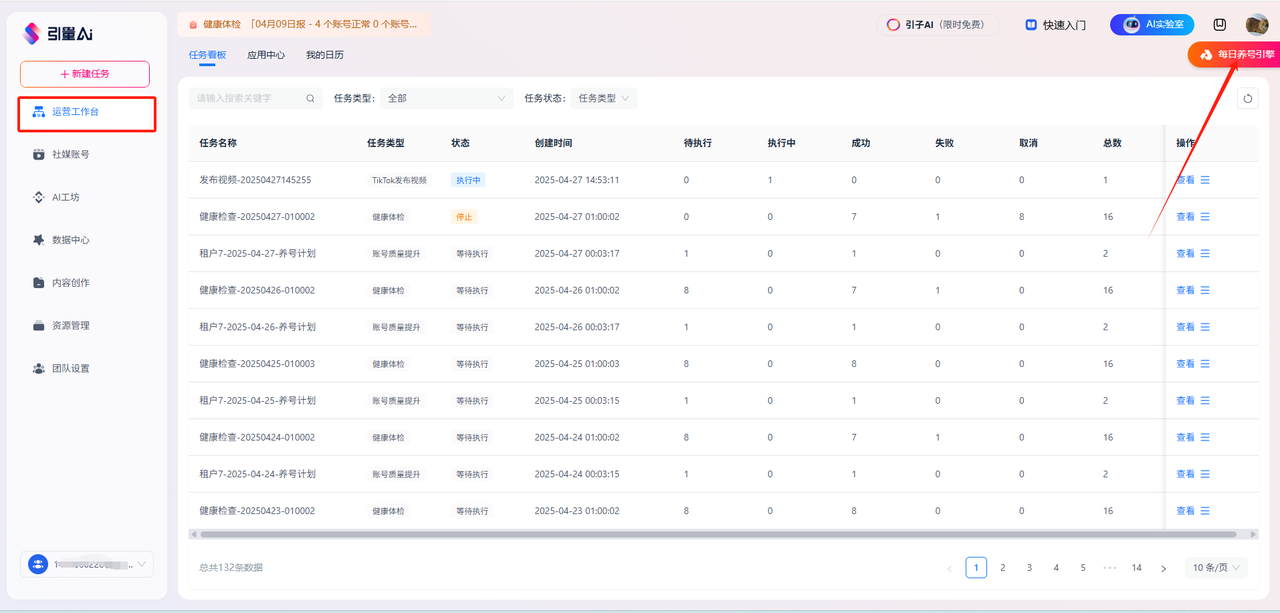Click the 数据中心 sidebar icon
The width and height of the screenshot is (1280, 613).
pos(39,240)
